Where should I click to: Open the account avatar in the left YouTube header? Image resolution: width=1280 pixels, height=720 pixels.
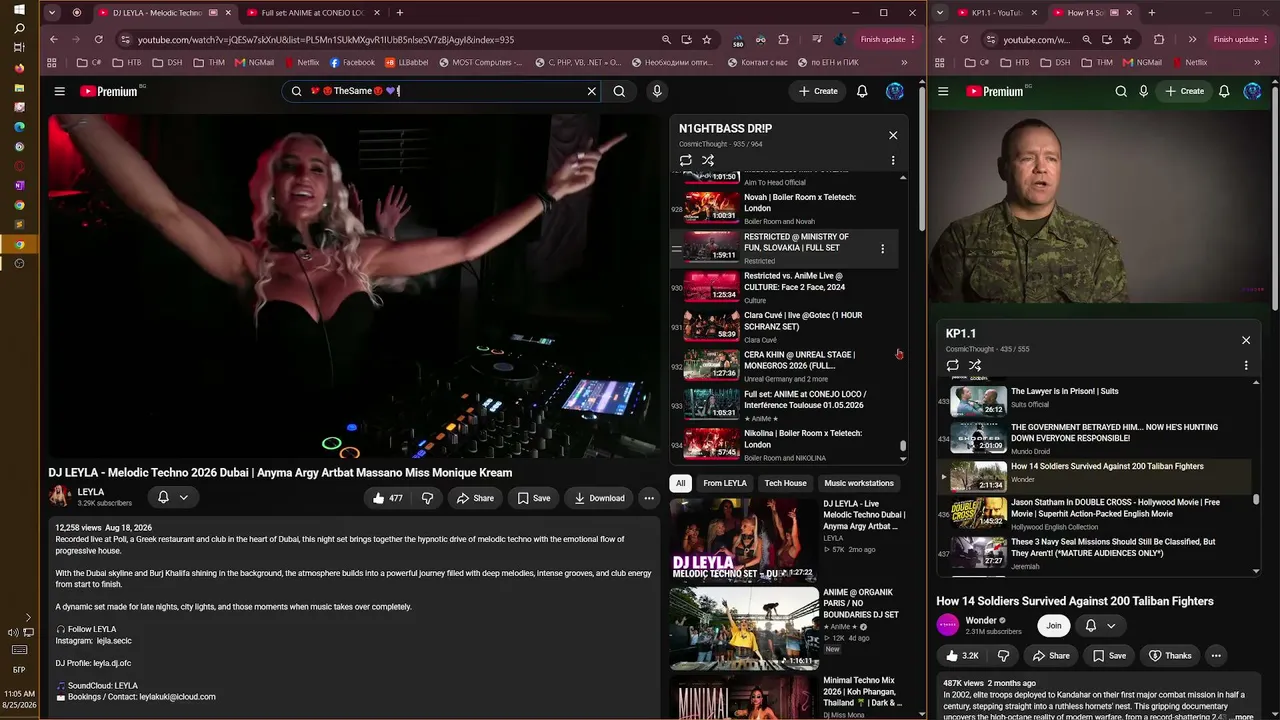pos(895,91)
